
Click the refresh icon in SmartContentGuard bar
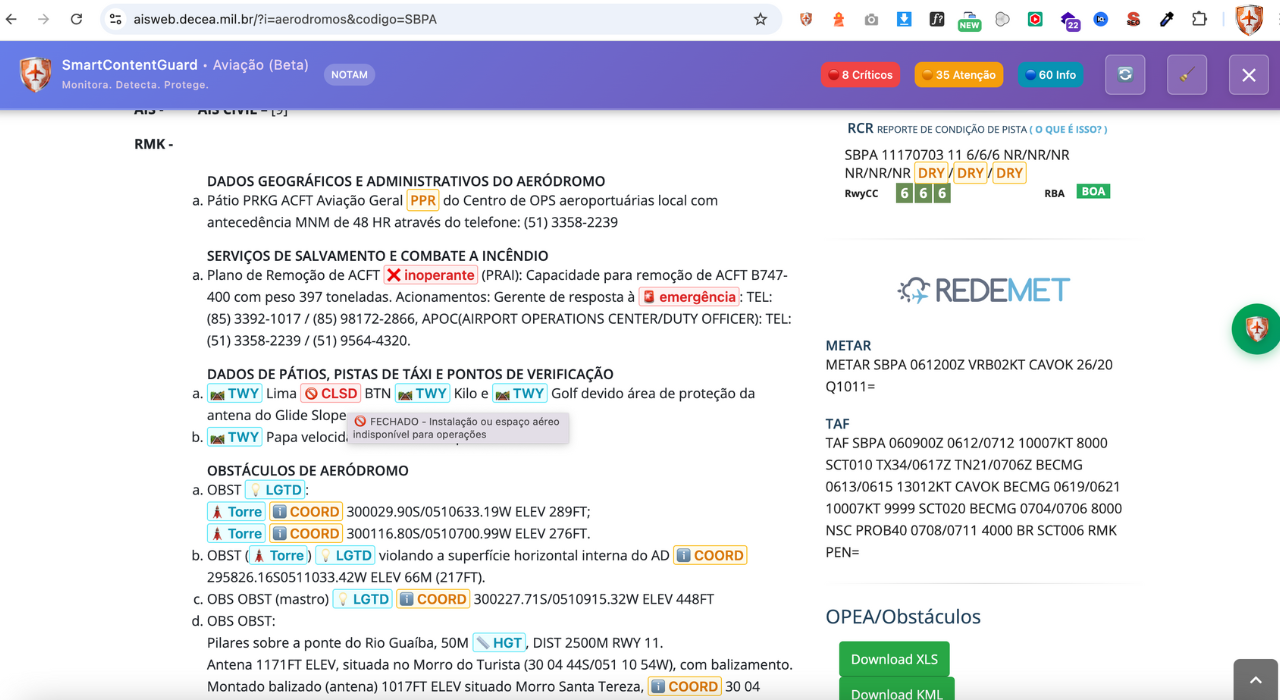1125,75
